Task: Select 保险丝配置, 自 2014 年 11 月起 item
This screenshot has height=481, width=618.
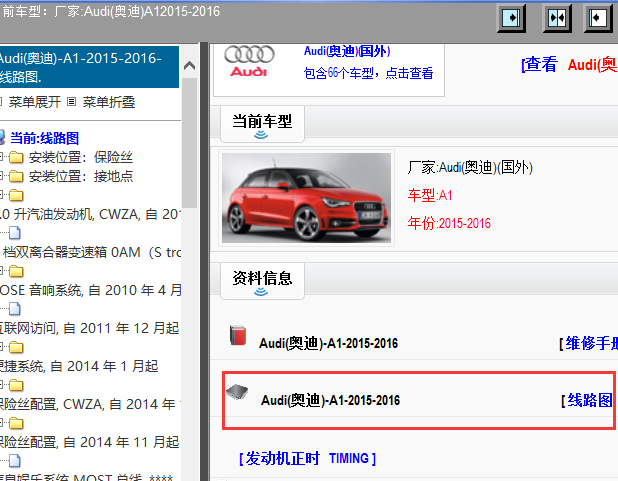Action: (89, 442)
